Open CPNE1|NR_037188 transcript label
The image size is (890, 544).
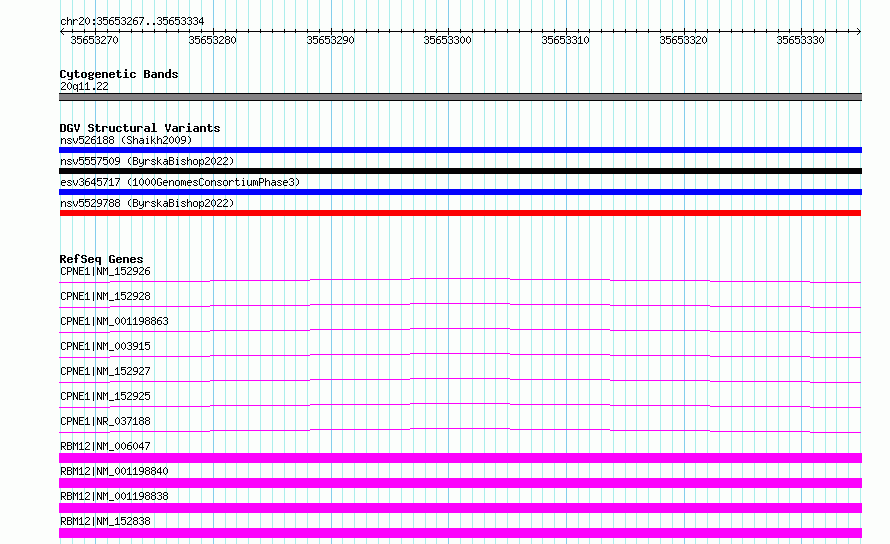pos(105,421)
